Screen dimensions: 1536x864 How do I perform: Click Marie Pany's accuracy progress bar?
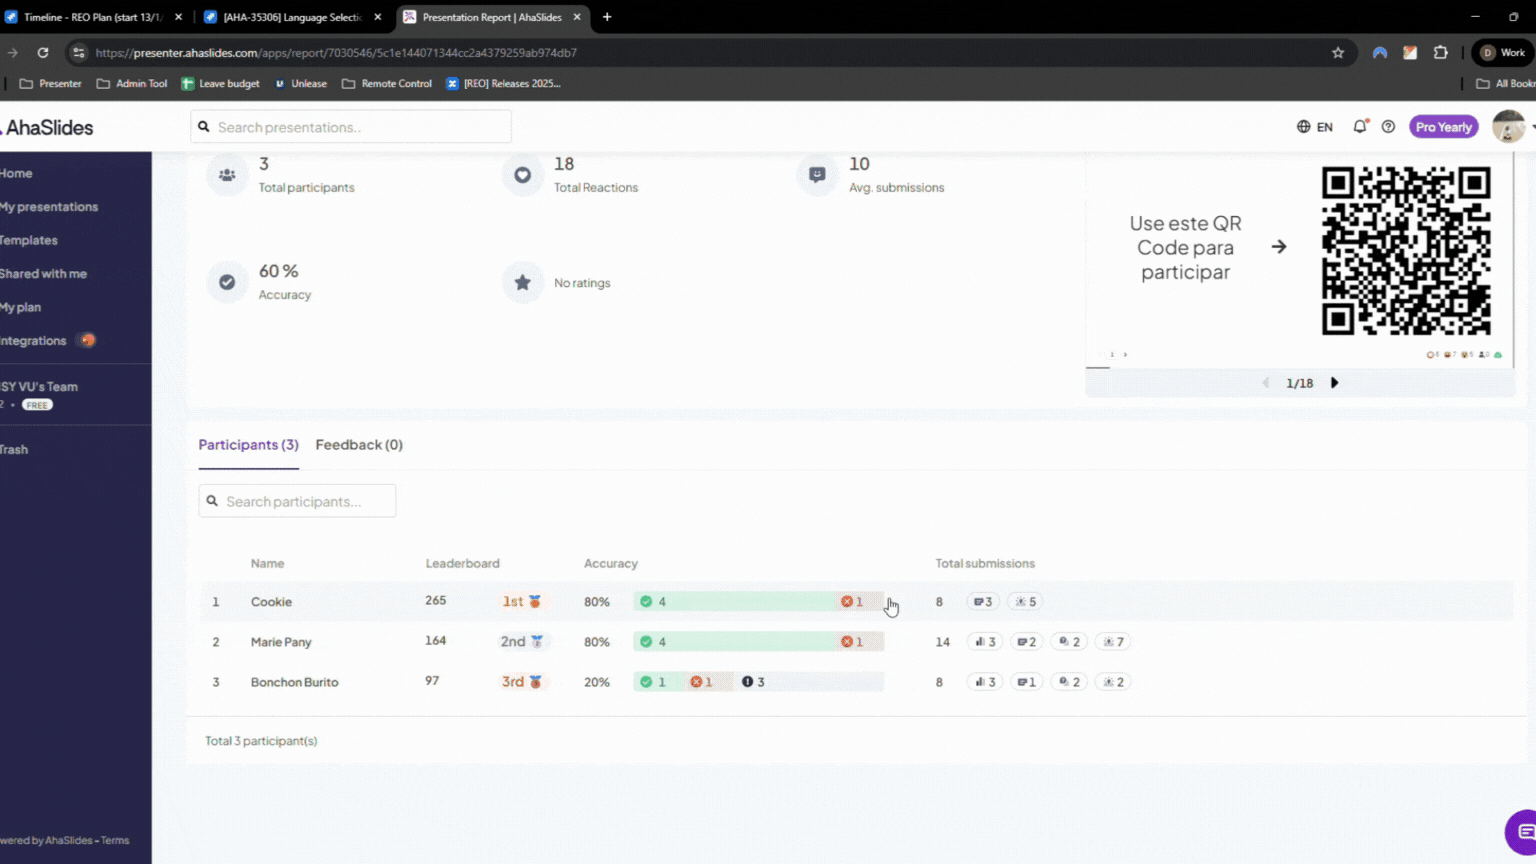coord(759,642)
